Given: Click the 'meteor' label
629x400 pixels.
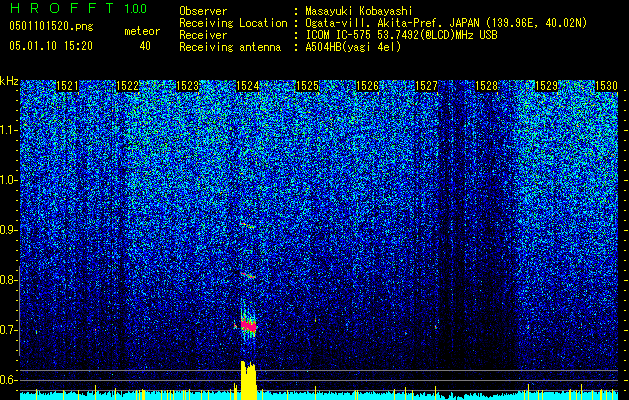Looking at the screenshot, I should (142, 31).
